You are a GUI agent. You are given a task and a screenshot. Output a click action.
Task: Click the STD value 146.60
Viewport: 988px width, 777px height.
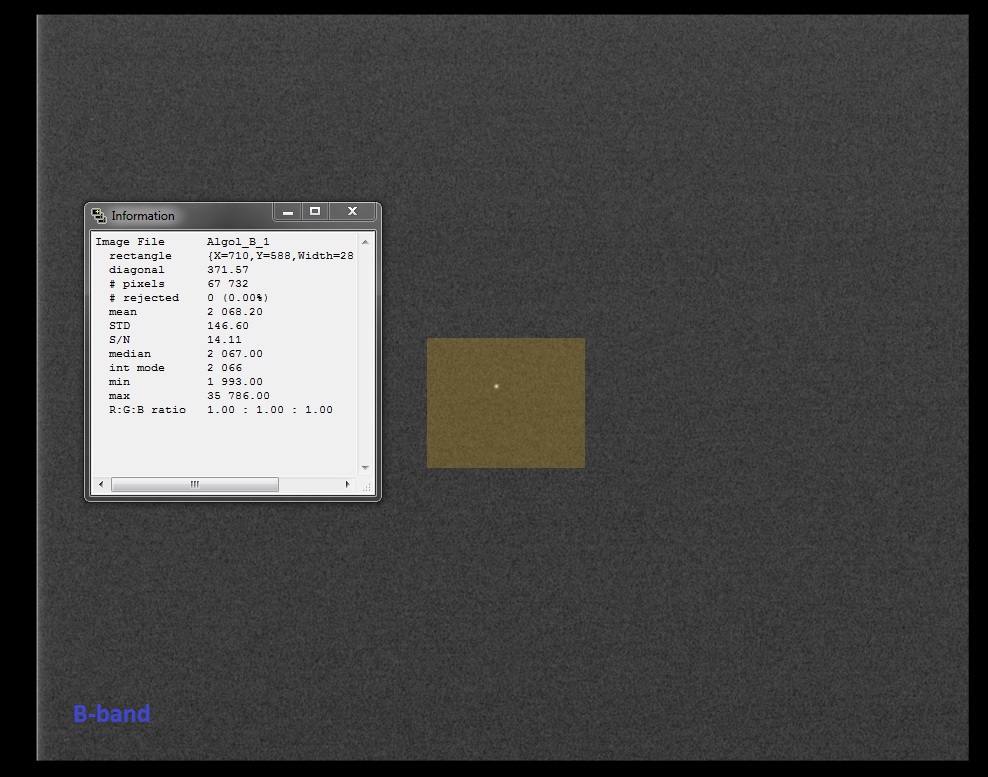228,326
